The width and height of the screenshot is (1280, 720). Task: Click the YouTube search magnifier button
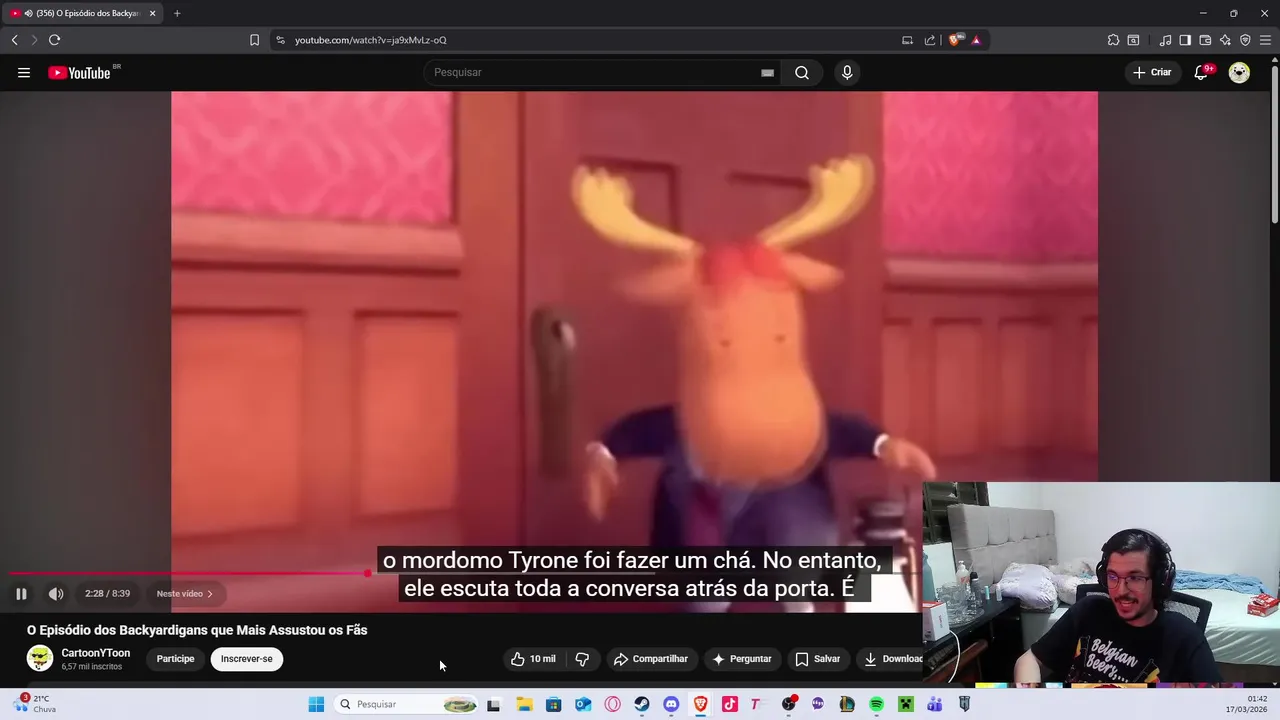(x=802, y=72)
